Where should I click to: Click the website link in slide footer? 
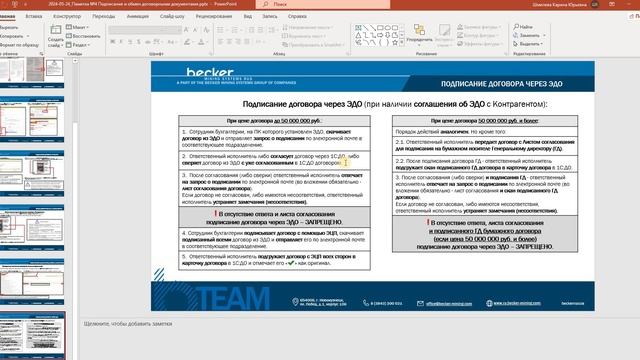point(517,303)
